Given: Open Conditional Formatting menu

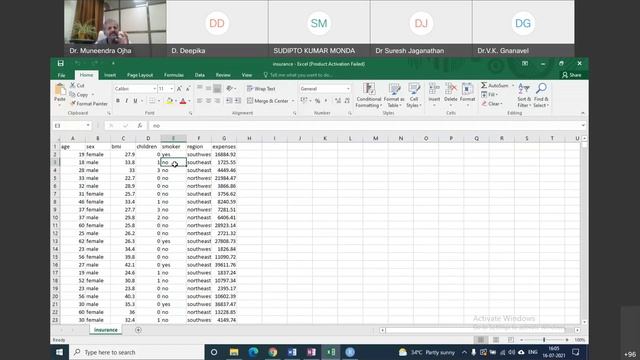Looking at the screenshot, I should tap(369, 95).
